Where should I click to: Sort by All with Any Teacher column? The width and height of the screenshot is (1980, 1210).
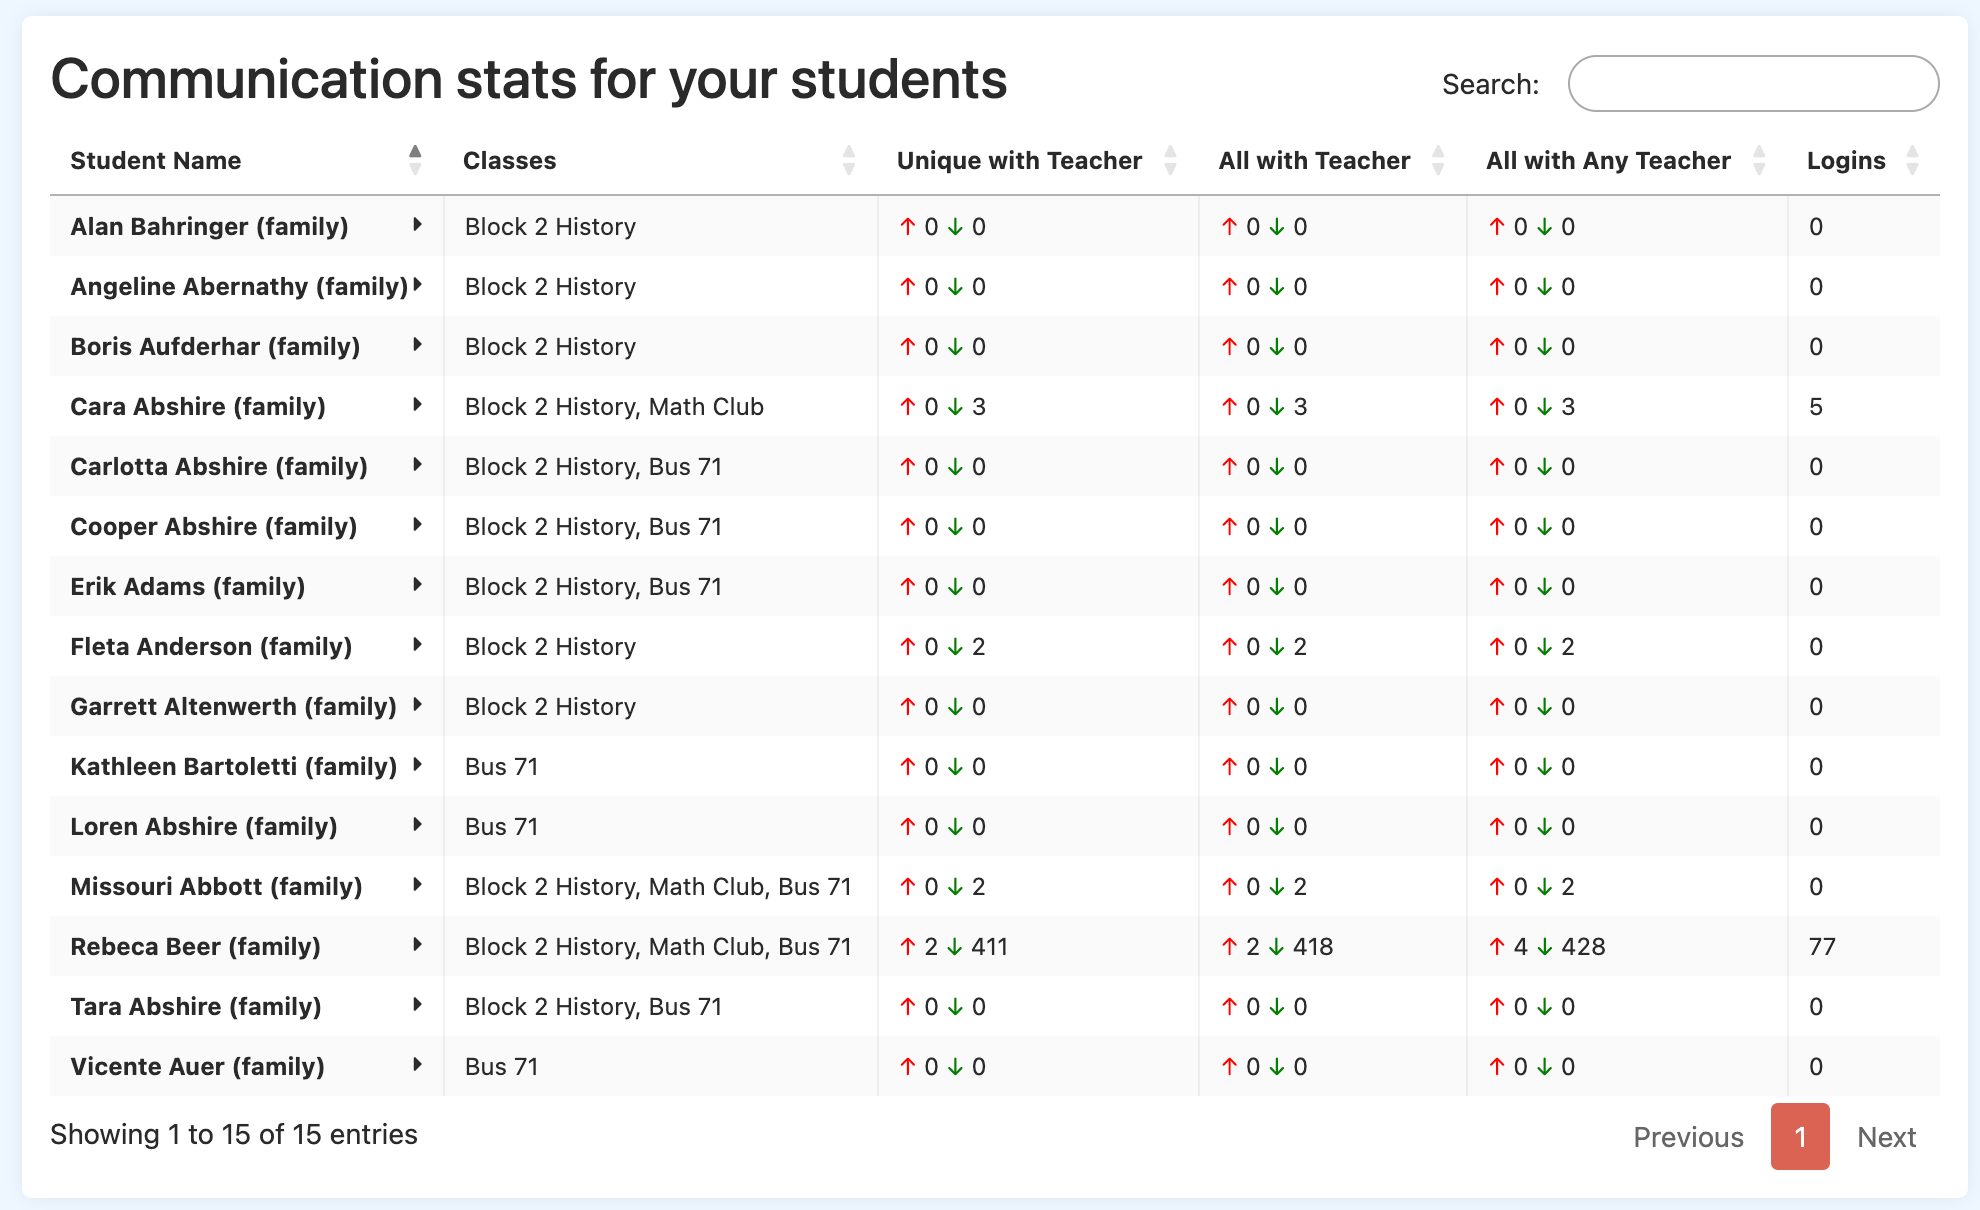[x=1760, y=160]
